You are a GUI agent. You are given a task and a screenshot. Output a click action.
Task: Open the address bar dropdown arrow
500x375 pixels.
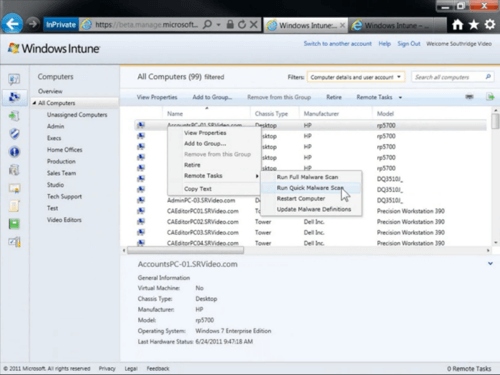[x=218, y=25]
